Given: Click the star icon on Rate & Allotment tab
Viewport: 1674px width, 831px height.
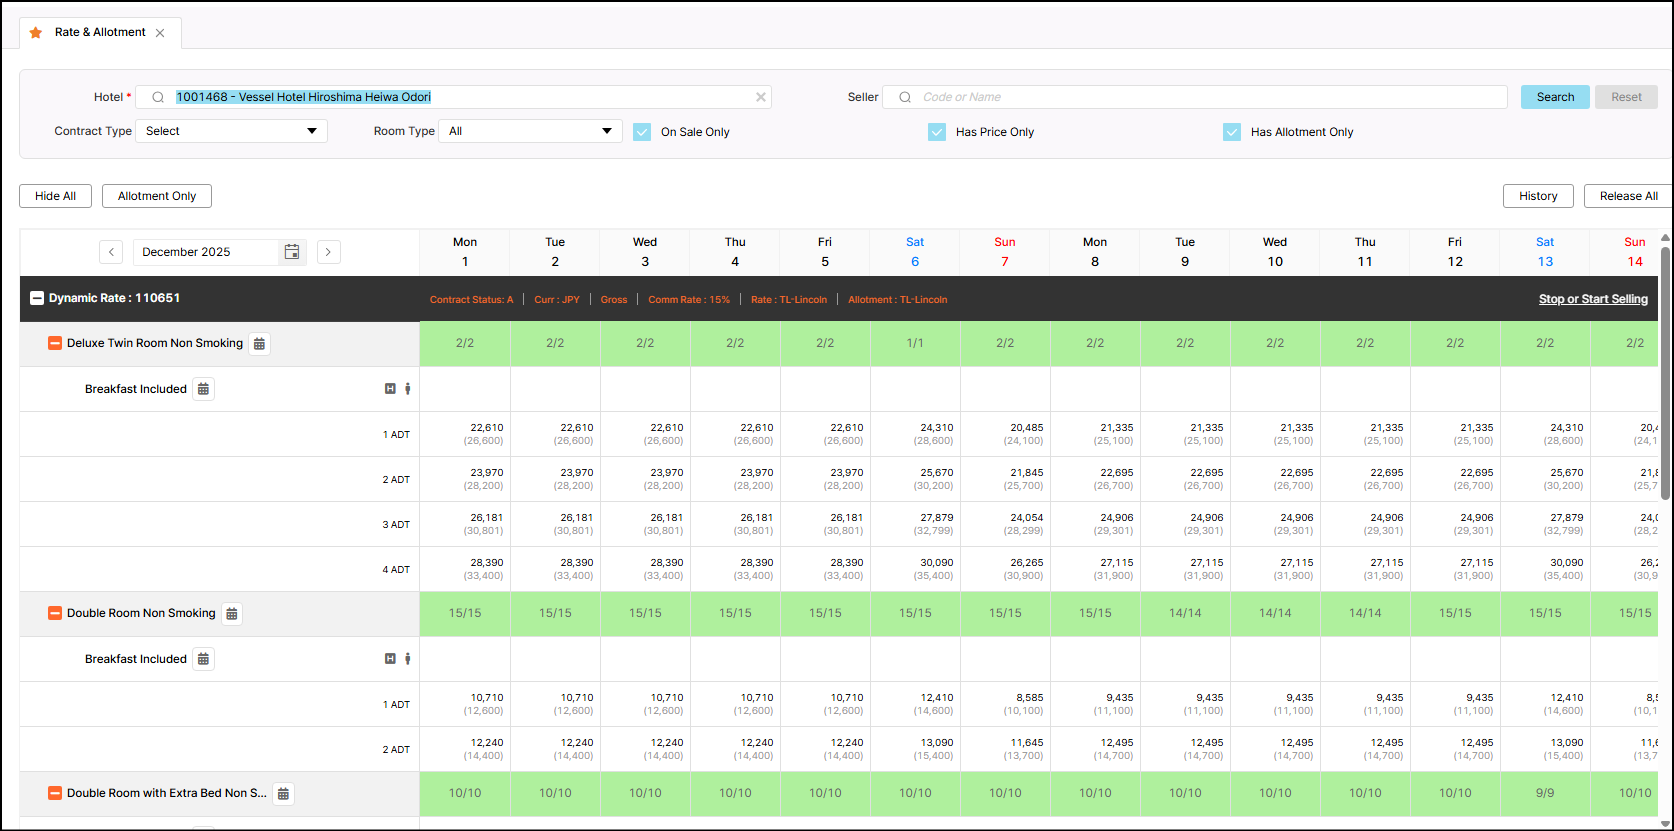Looking at the screenshot, I should [36, 33].
